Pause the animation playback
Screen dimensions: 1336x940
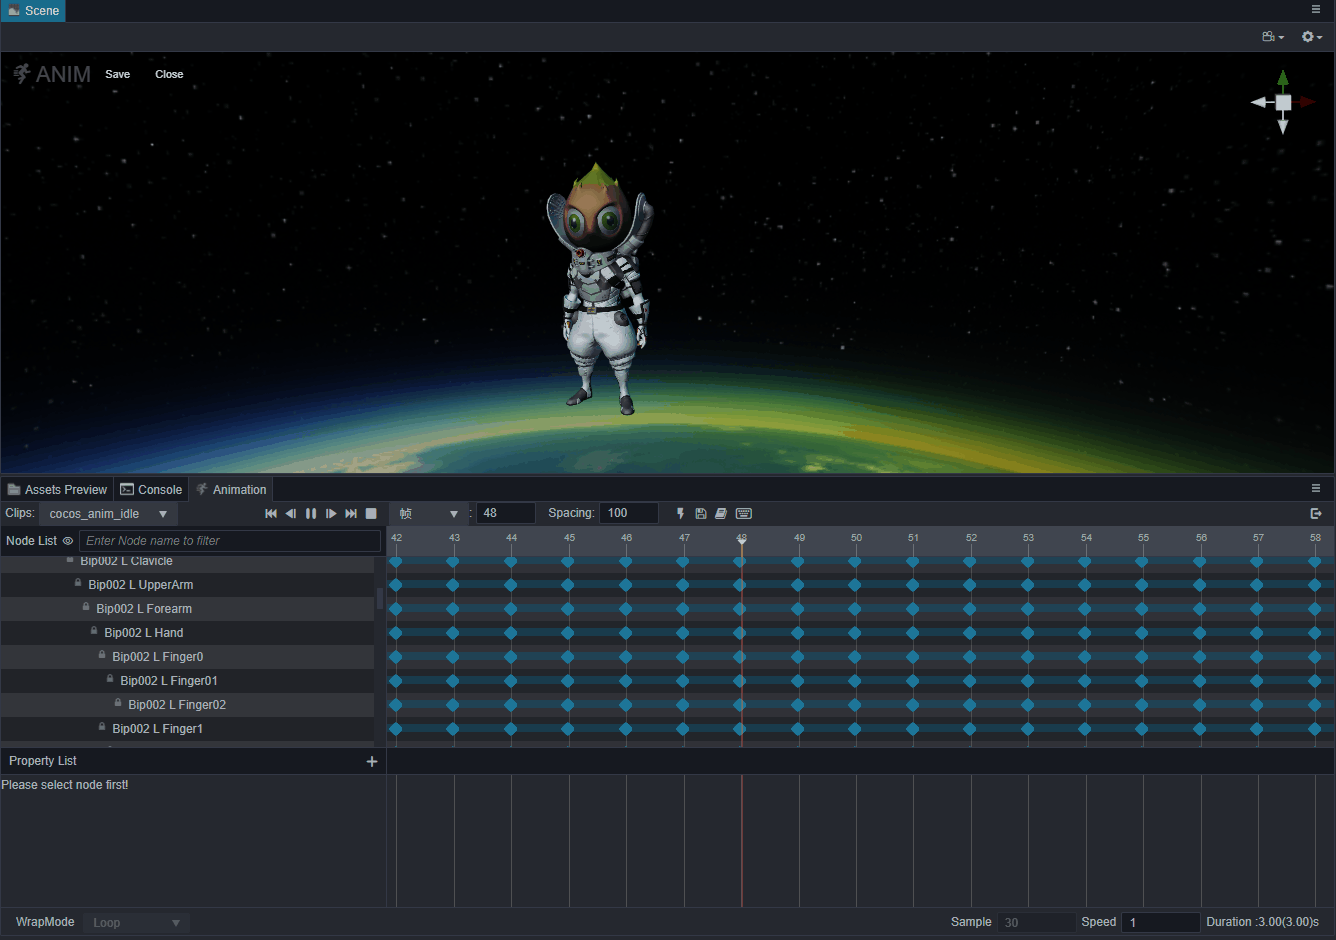(311, 513)
